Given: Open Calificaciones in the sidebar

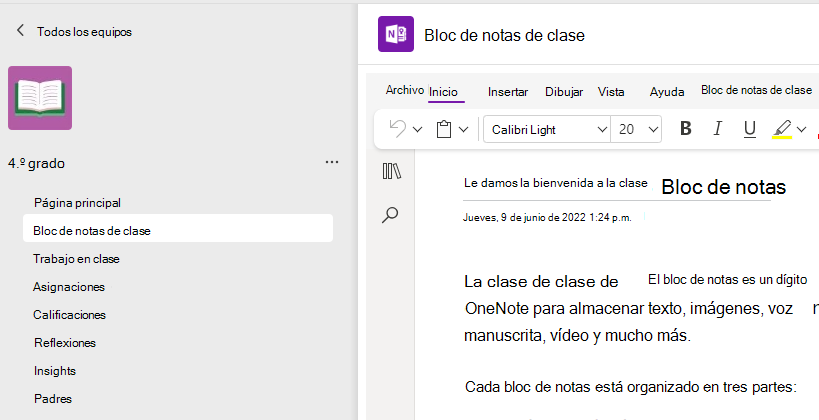Looking at the screenshot, I should 69,314.
